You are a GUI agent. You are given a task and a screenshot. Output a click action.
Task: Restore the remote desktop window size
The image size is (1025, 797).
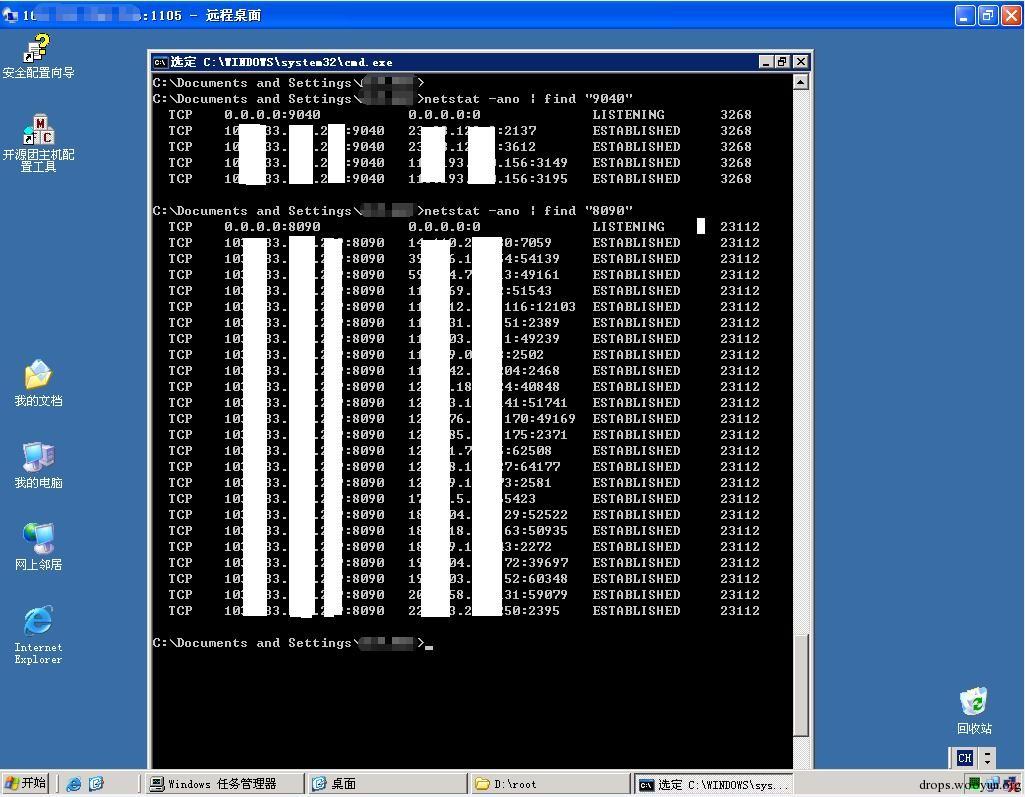[x=987, y=15]
